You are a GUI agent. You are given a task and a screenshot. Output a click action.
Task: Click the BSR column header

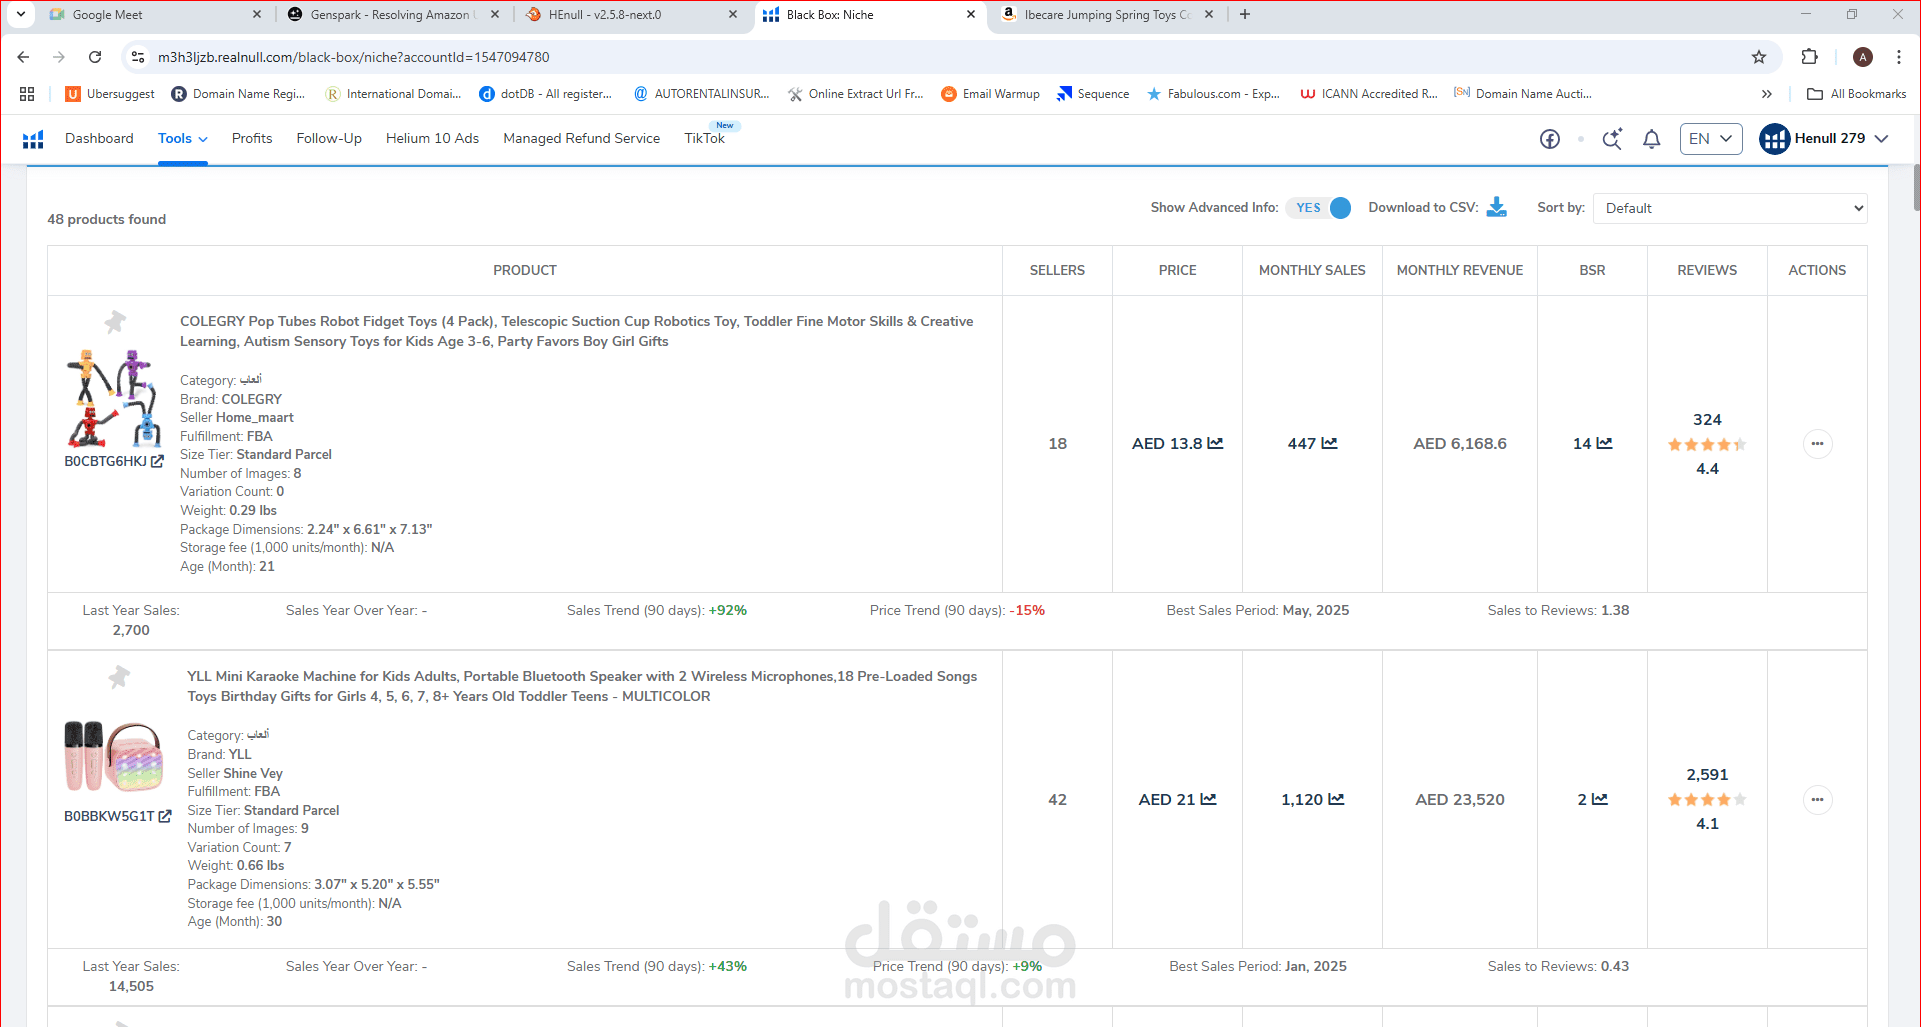pos(1592,270)
